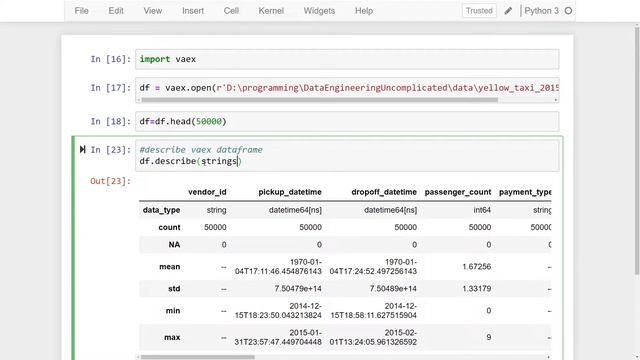This screenshot has height=360, width=640.
Task: Click the kernel idle circle indicator
Action: tap(568, 11)
